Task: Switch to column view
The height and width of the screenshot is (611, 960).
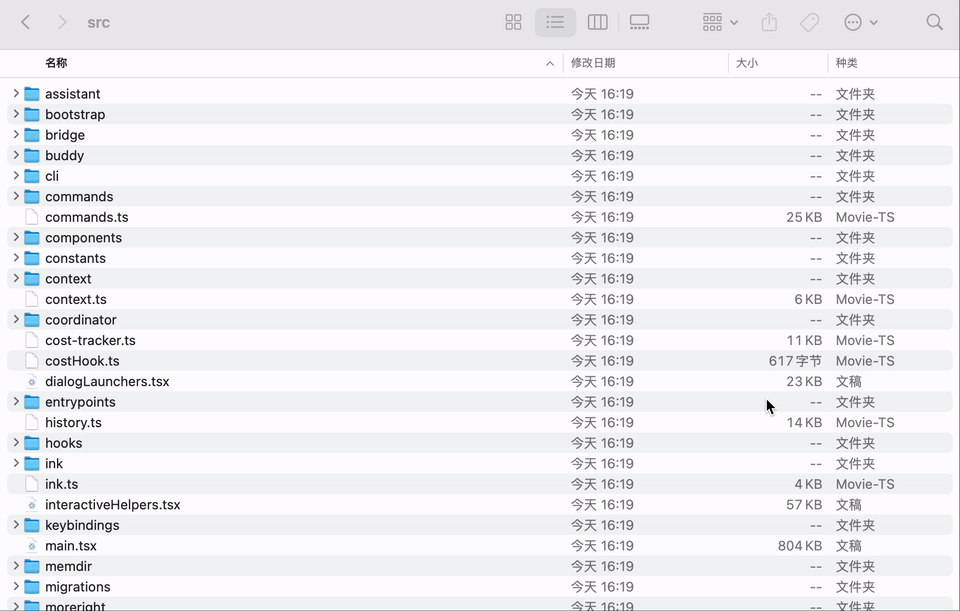Action: tap(597, 22)
